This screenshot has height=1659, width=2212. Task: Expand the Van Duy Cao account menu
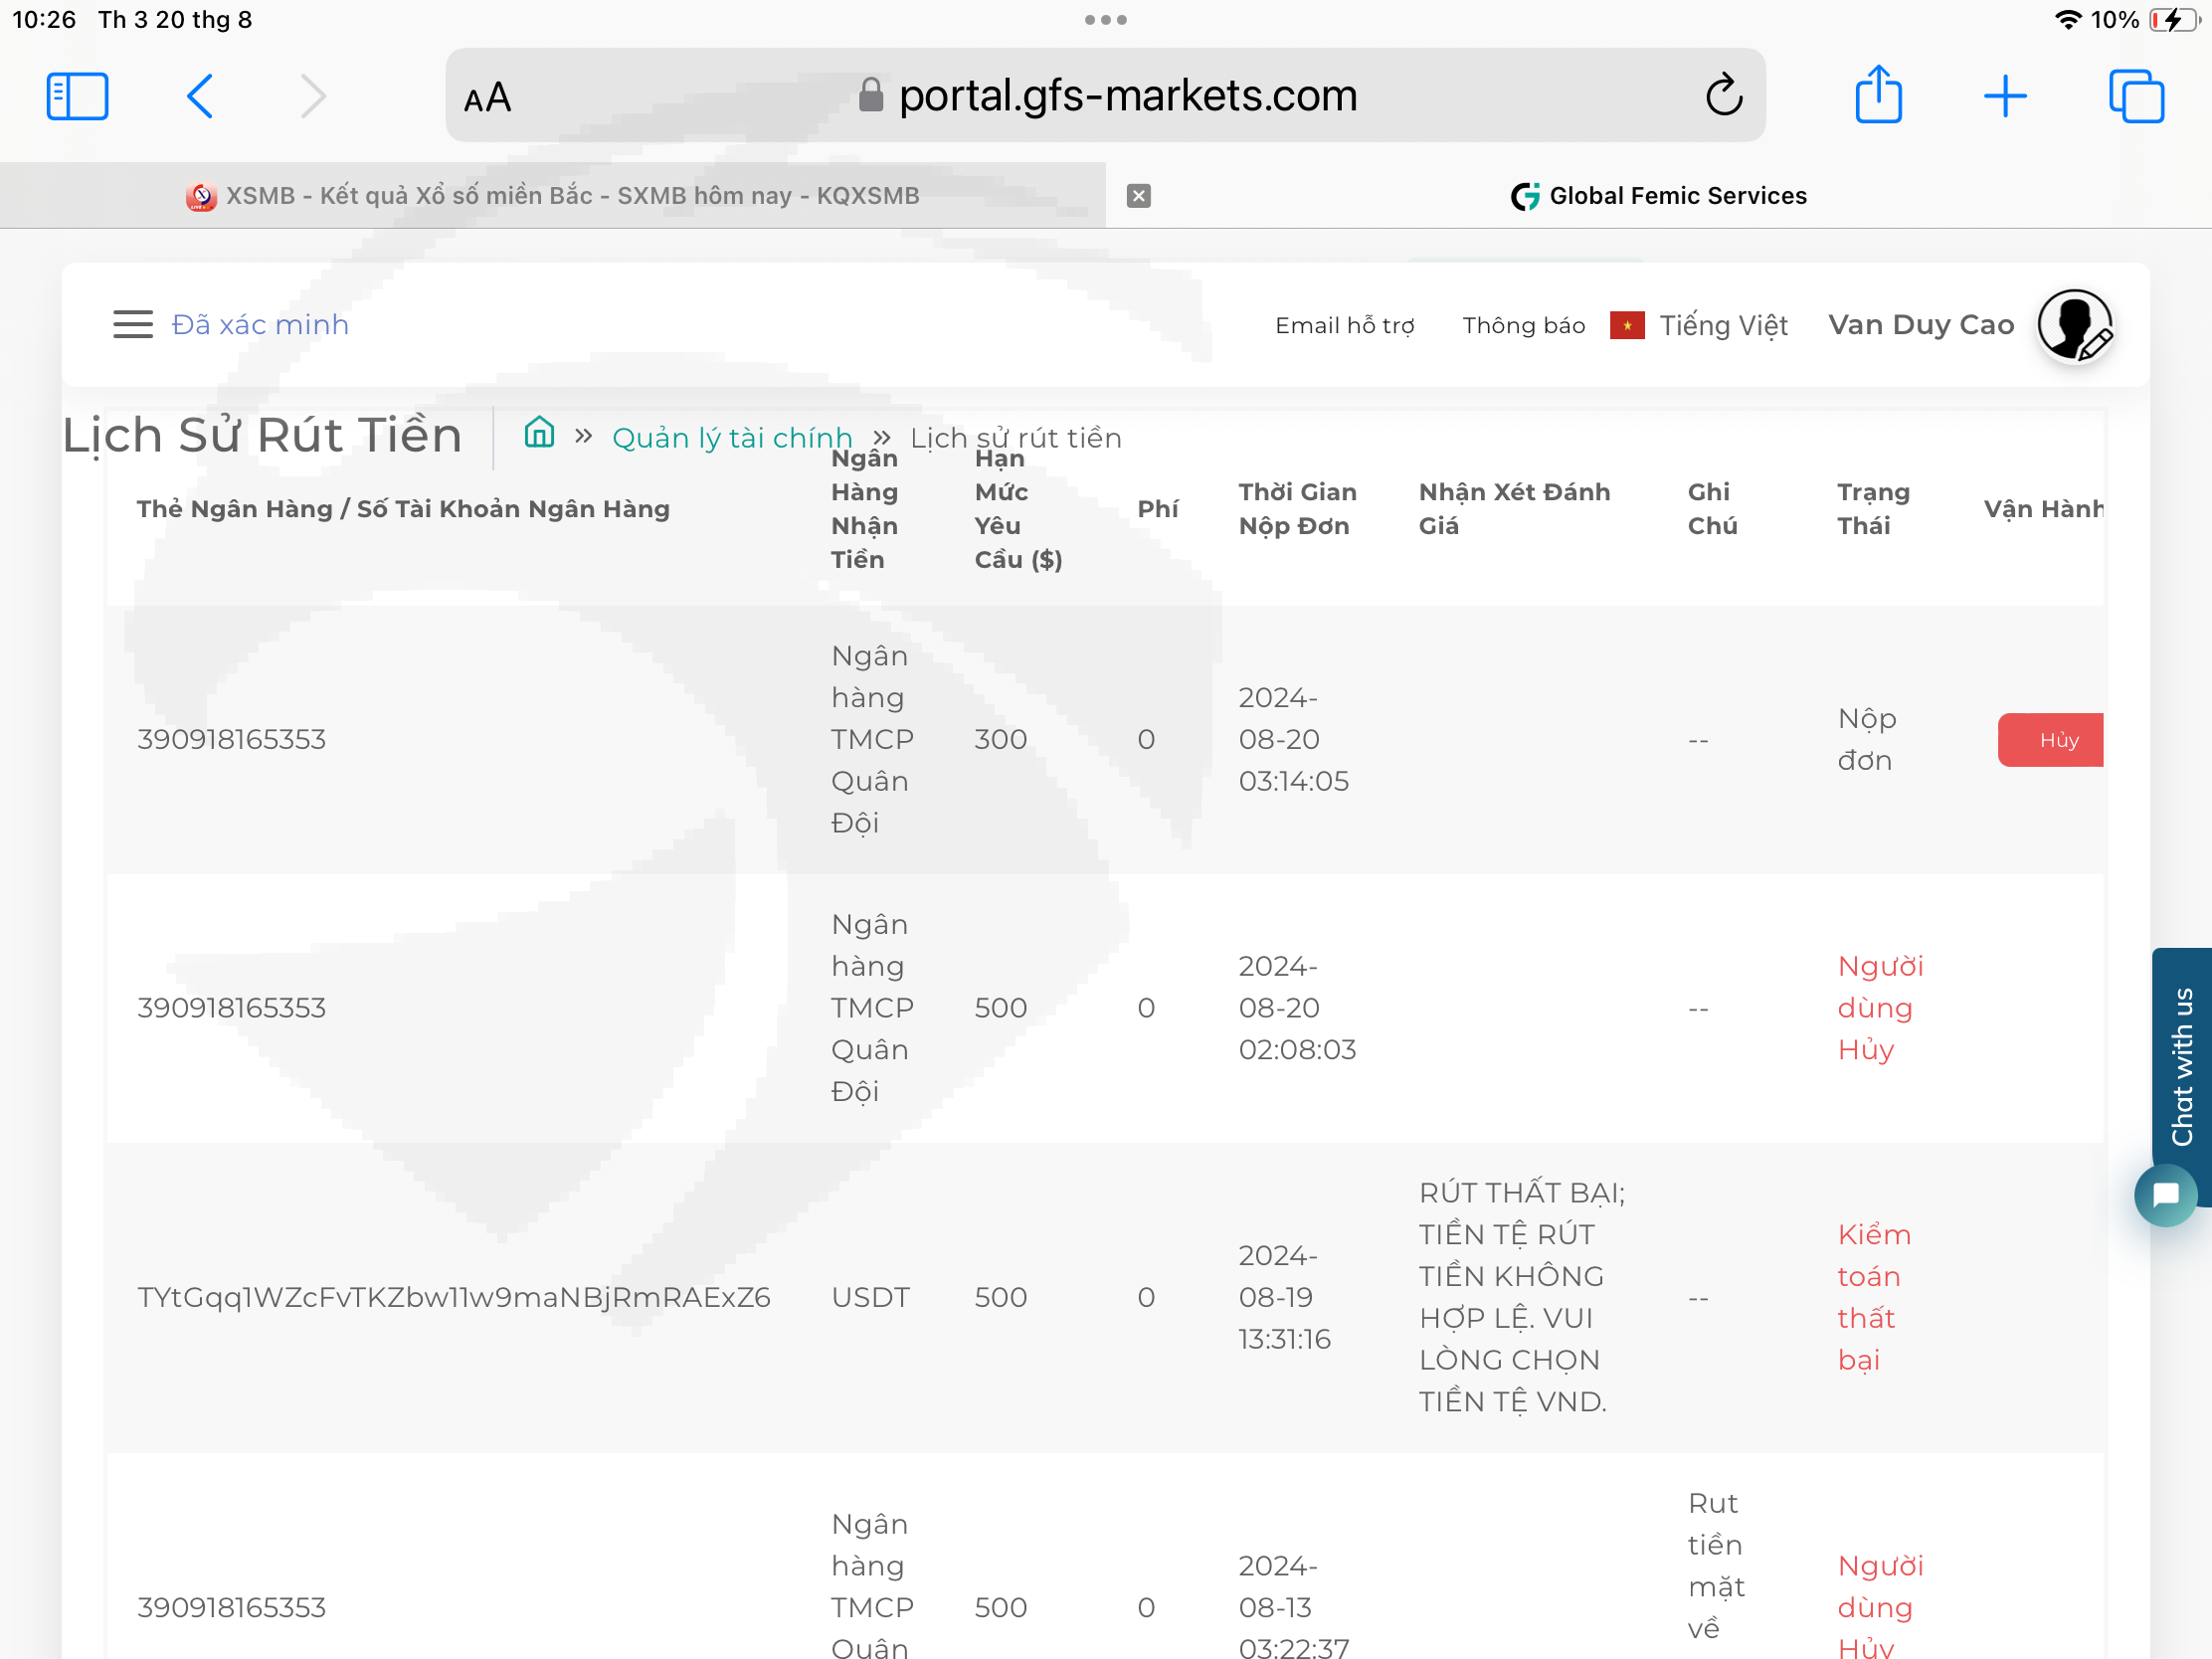tap(1920, 325)
